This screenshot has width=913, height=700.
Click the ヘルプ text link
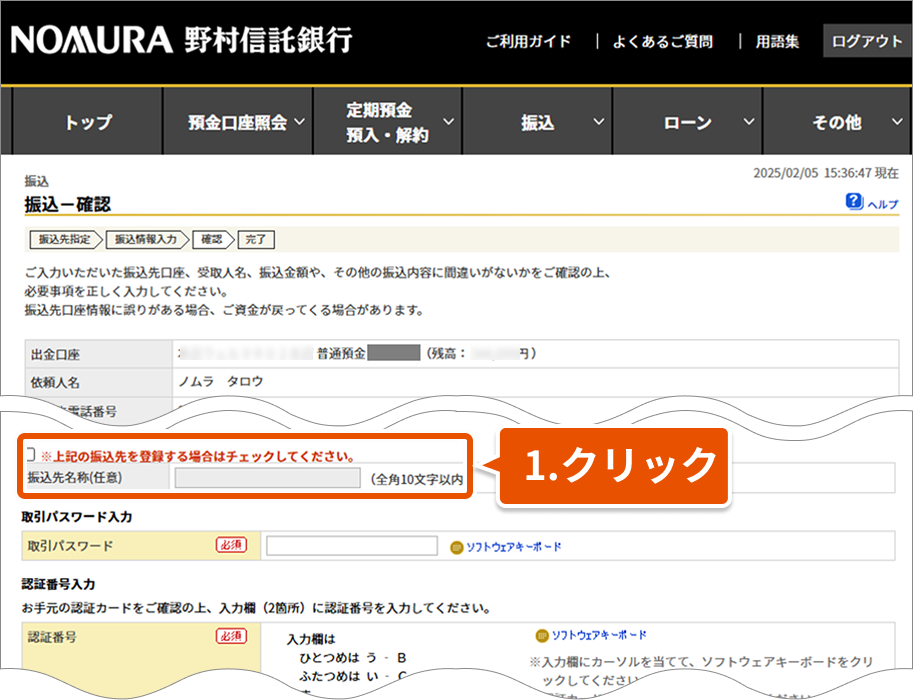[882, 204]
